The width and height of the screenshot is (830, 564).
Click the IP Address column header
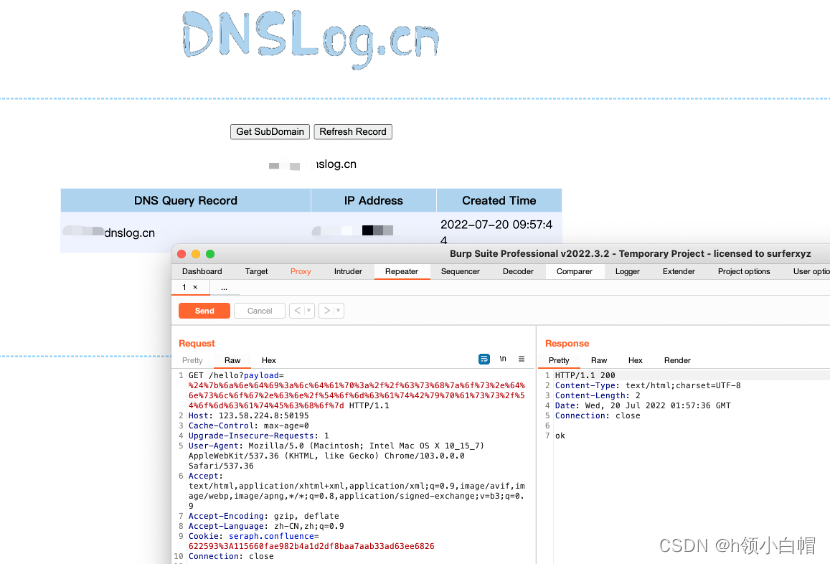[374, 201]
